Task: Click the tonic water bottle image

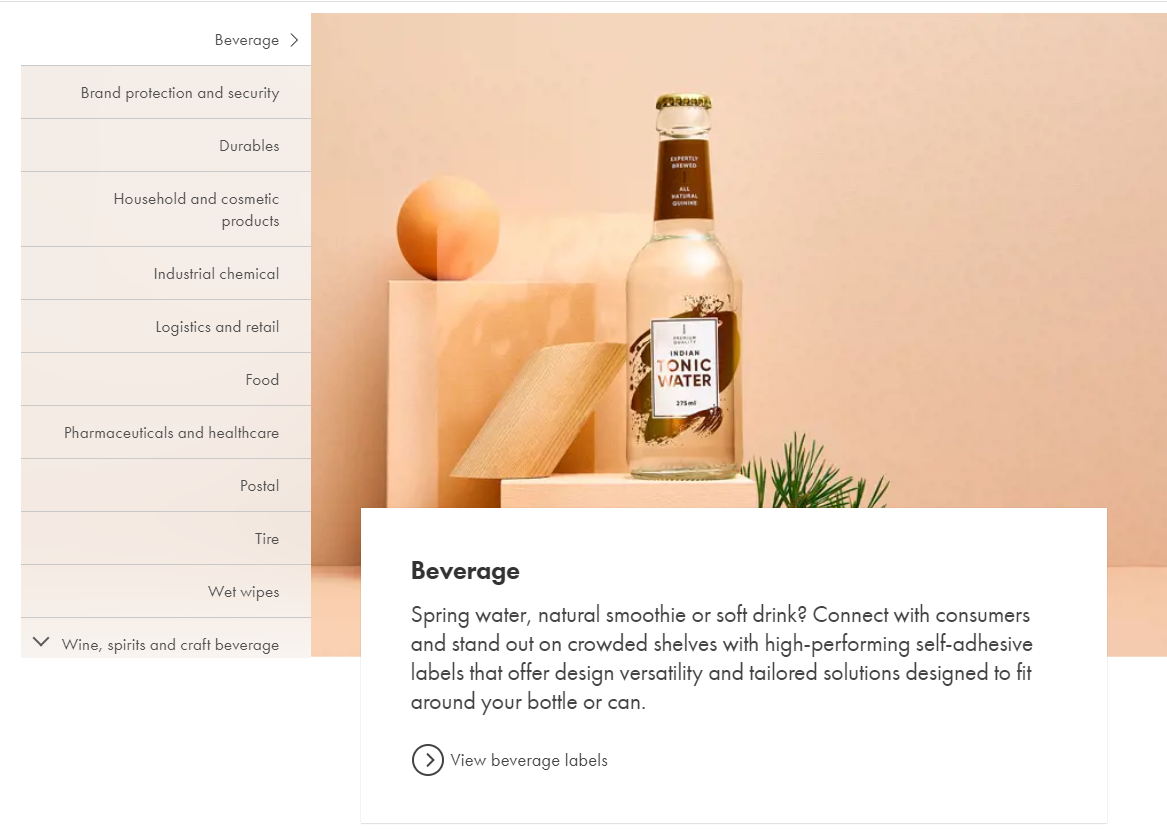Action: pos(683,287)
